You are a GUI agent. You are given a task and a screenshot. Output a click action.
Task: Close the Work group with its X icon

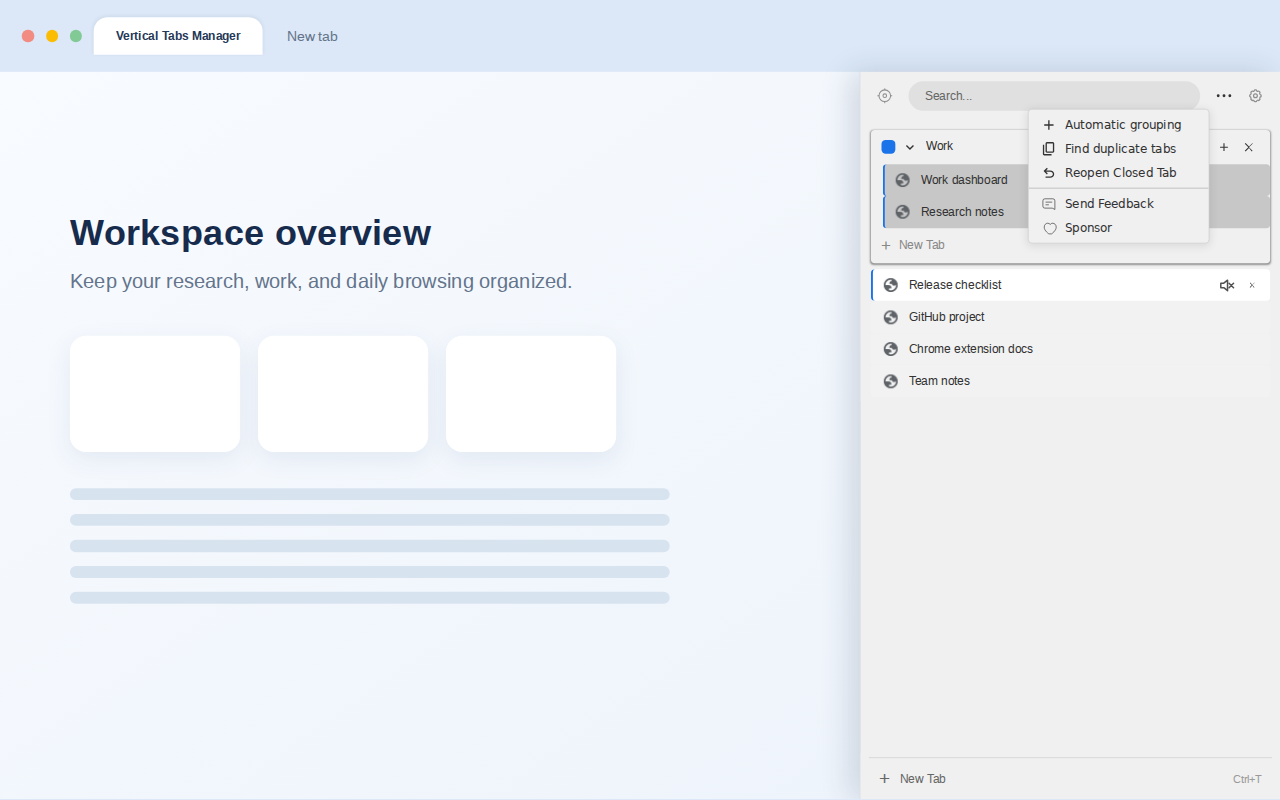pyautogui.click(x=1249, y=147)
